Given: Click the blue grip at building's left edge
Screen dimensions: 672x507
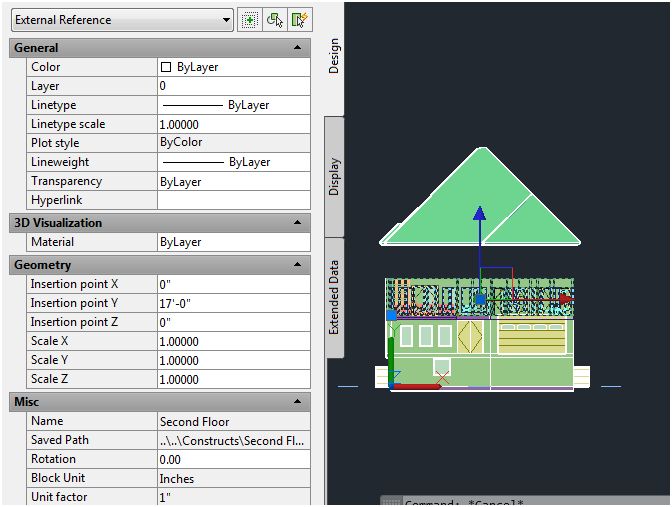Looking at the screenshot, I should (391, 315).
